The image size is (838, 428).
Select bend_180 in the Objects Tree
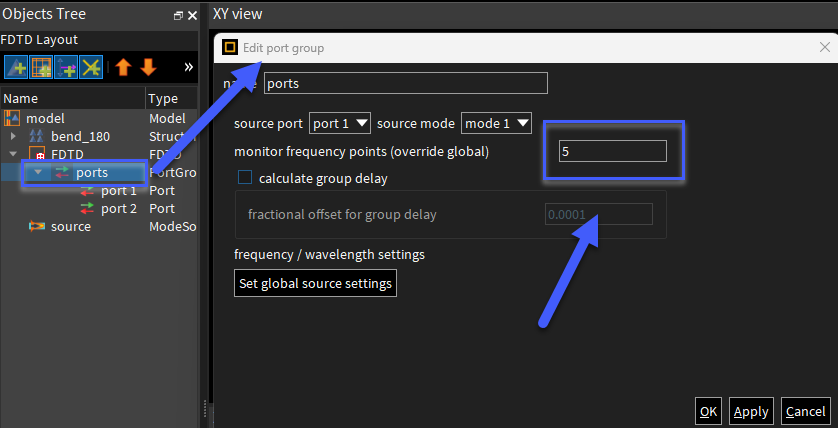tap(99, 136)
